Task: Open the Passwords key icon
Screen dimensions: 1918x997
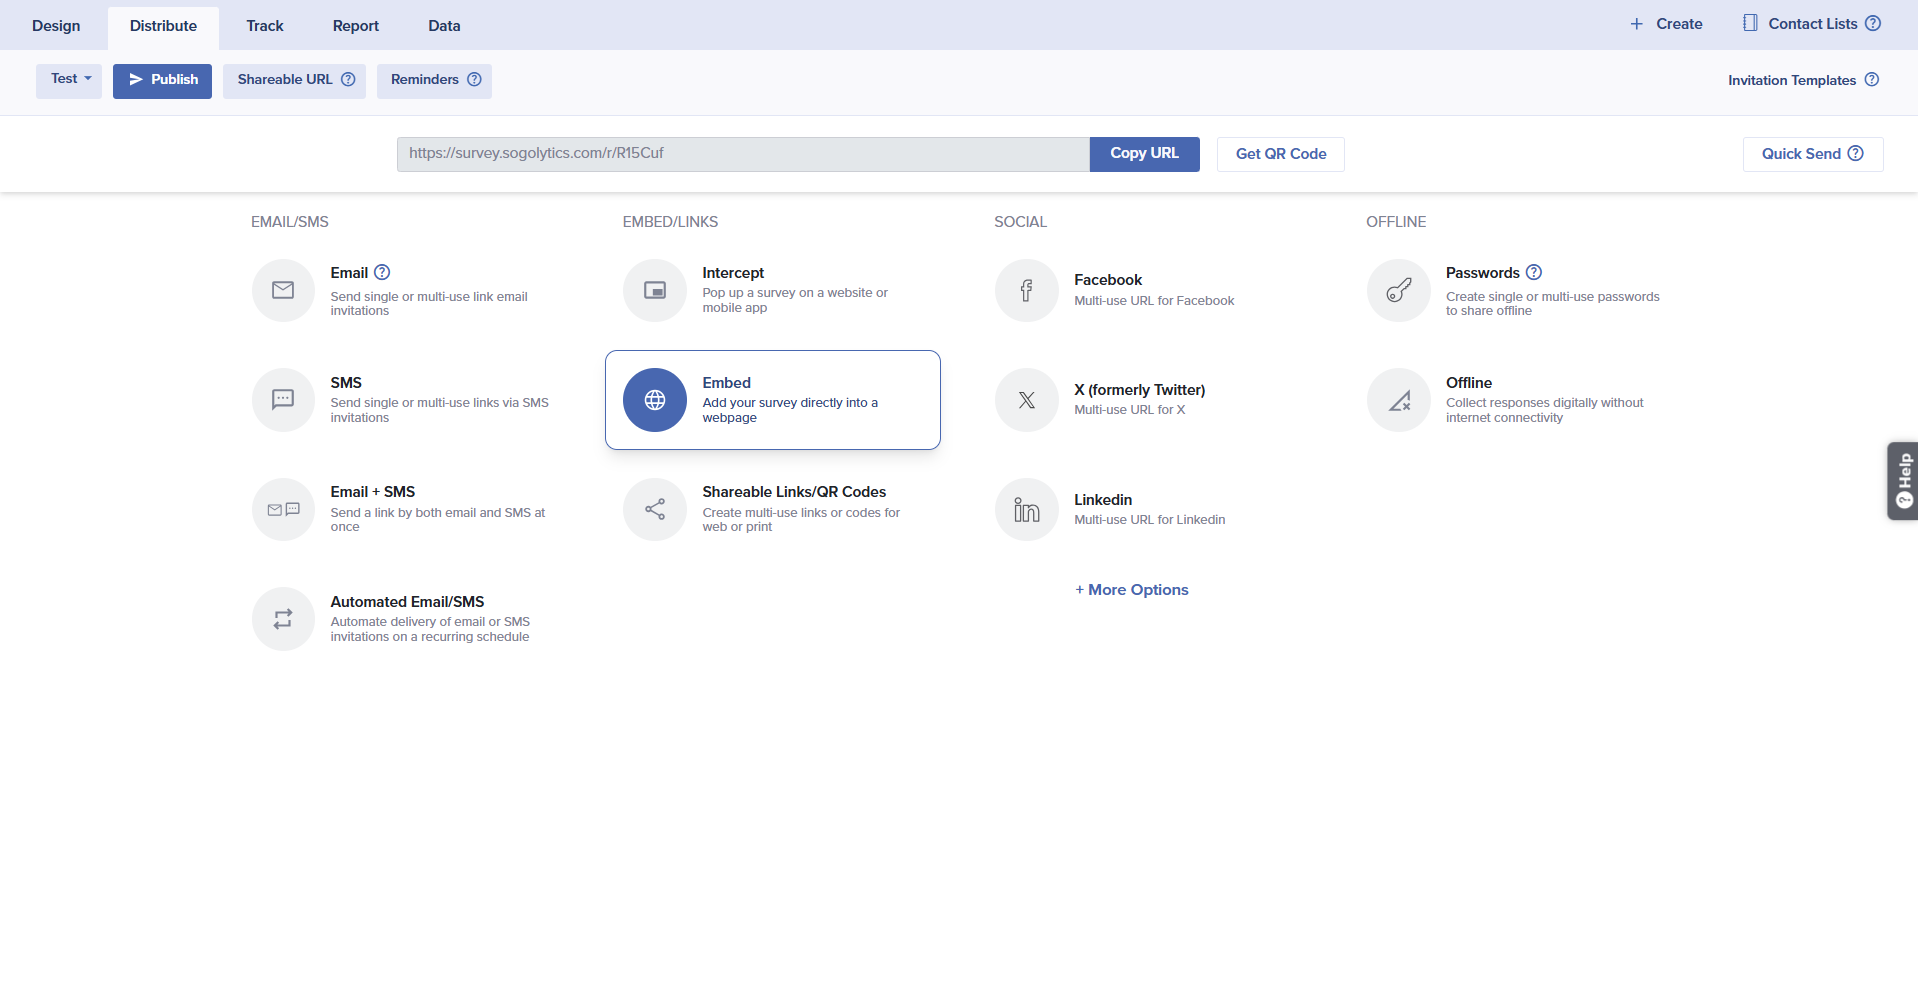Action: point(1398,290)
